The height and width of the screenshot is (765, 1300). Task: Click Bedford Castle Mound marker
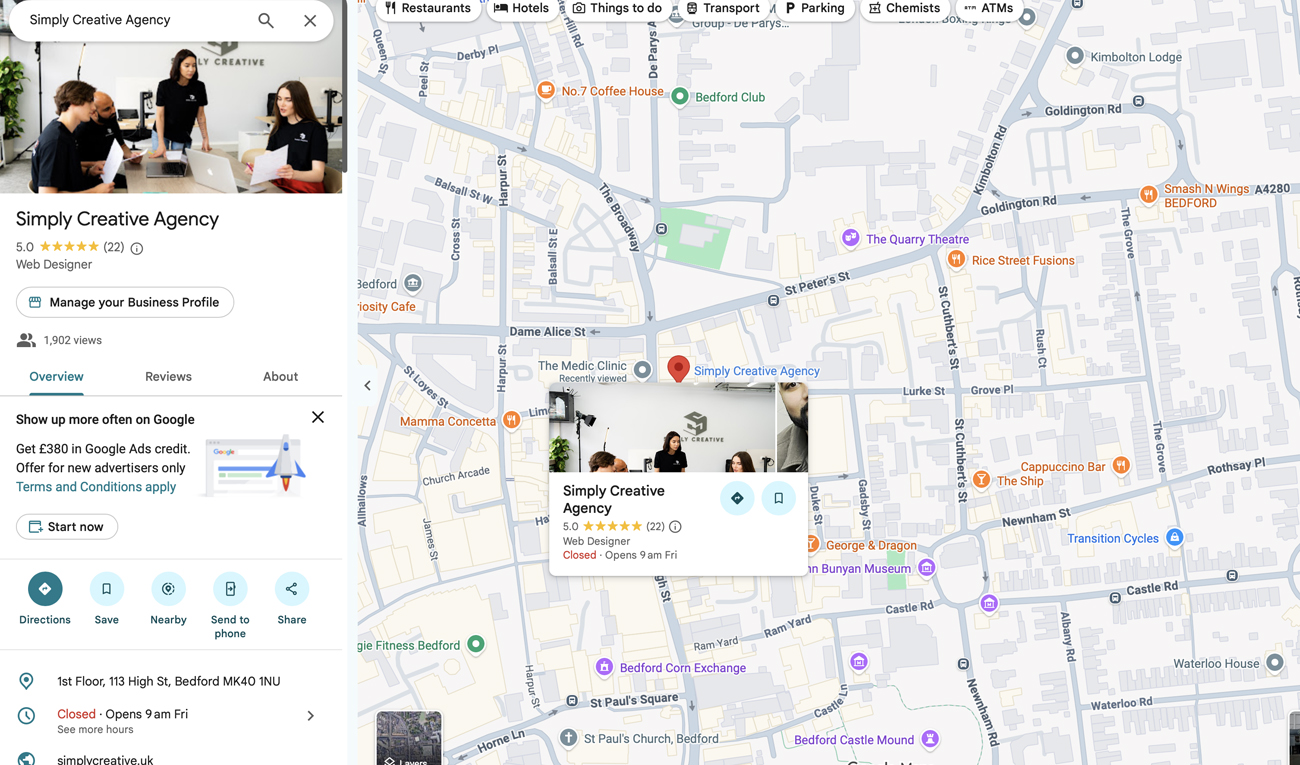coord(930,739)
